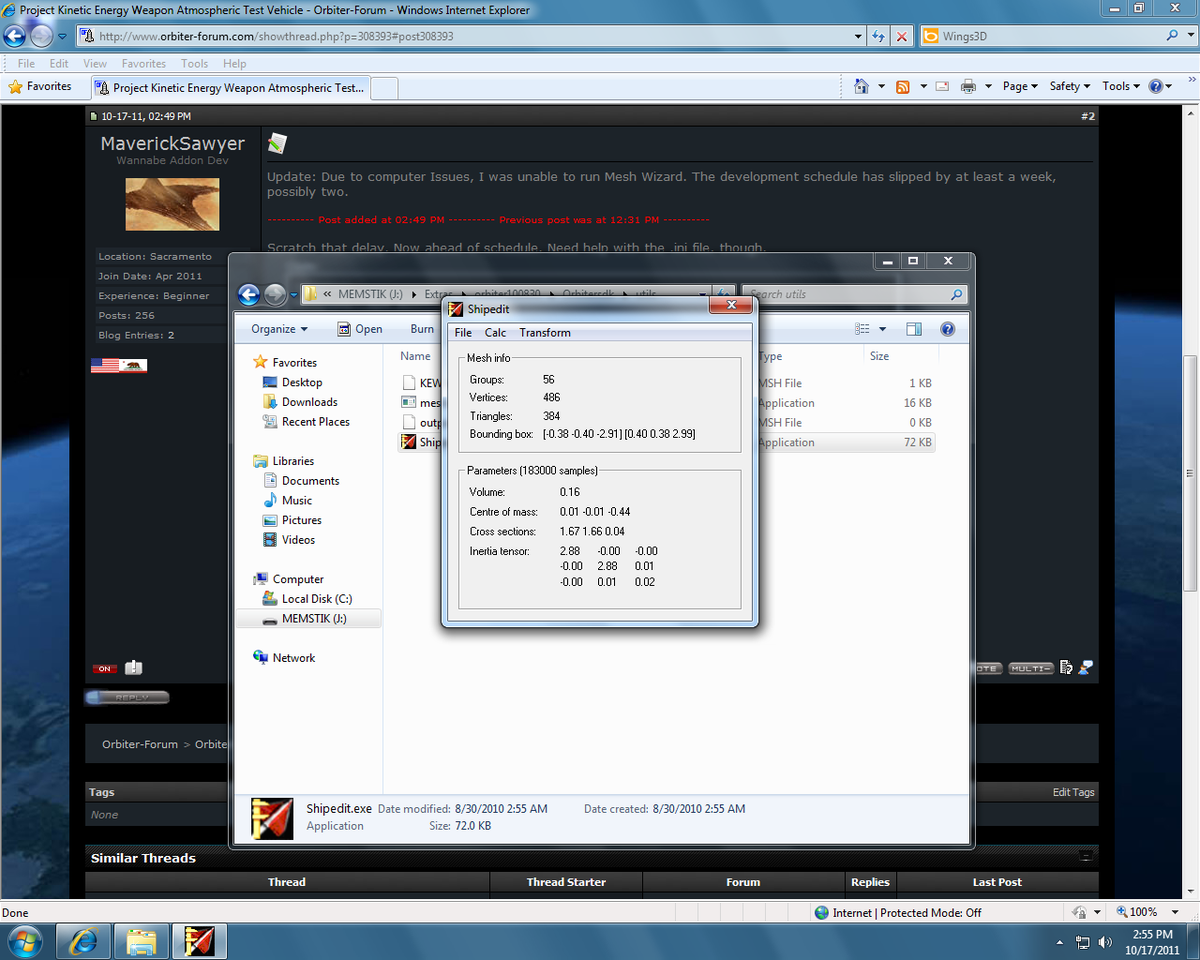Click the Project Kinetic Energy Weapon browser tab
This screenshot has height=960, width=1200.
point(230,88)
